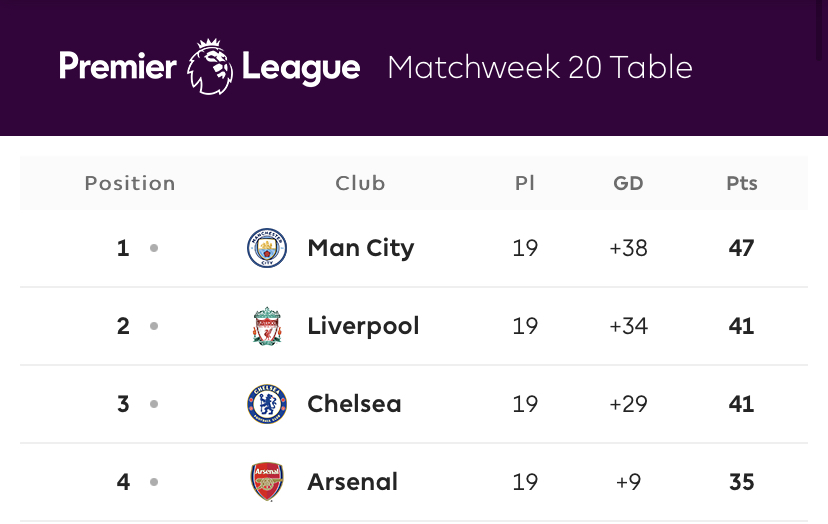Click the Premier League lion logo
828x524 pixels.
tap(210, 67)
